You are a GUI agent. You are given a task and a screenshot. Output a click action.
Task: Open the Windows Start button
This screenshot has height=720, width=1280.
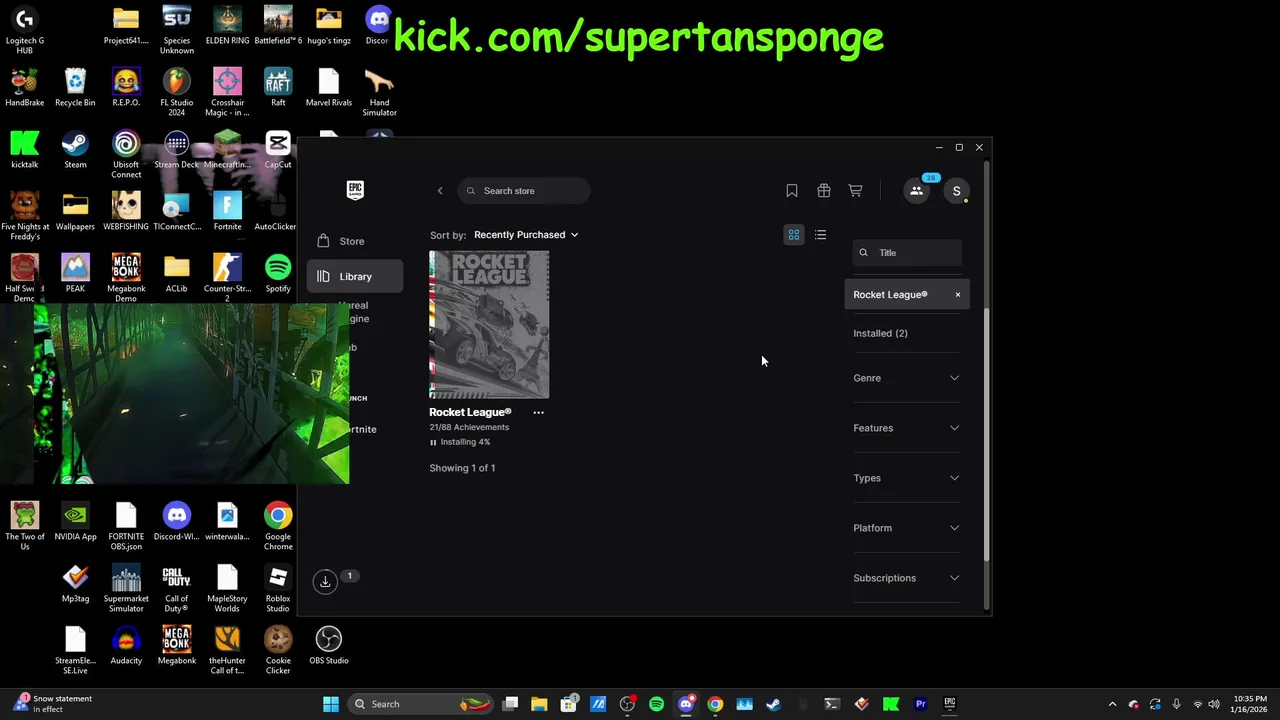[x=331, y=704]
